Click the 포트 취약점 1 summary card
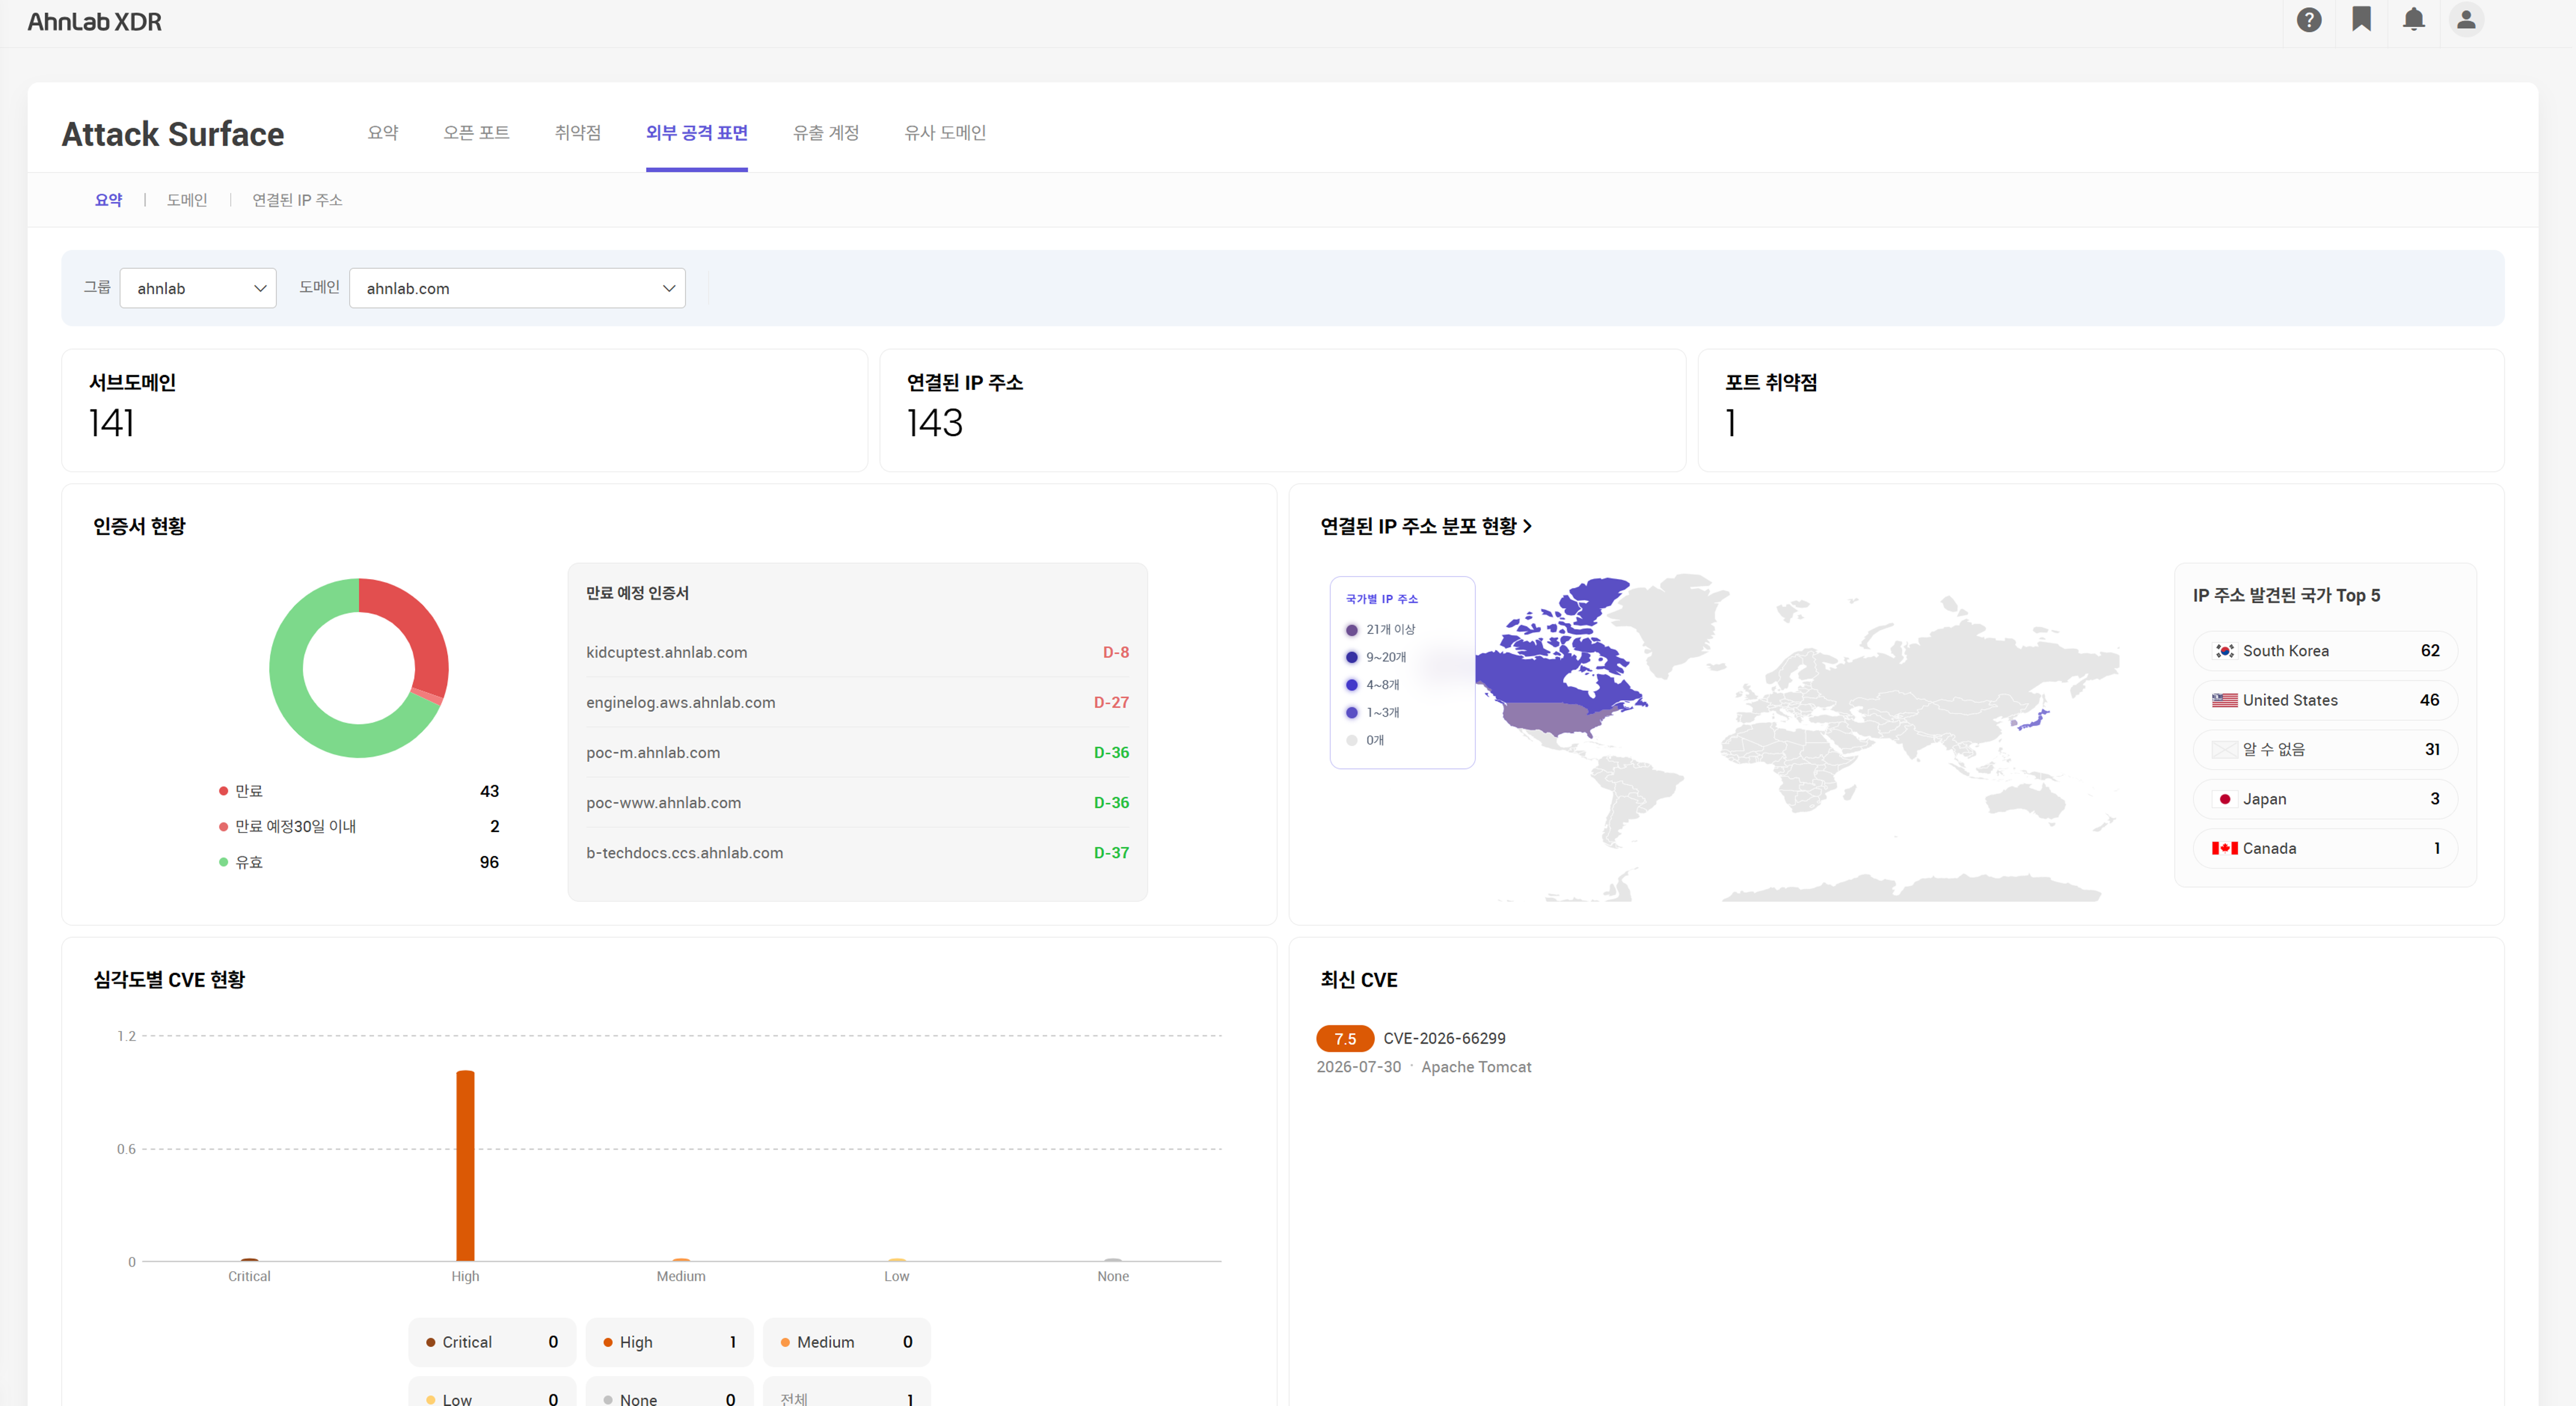 click(2100, 410)
